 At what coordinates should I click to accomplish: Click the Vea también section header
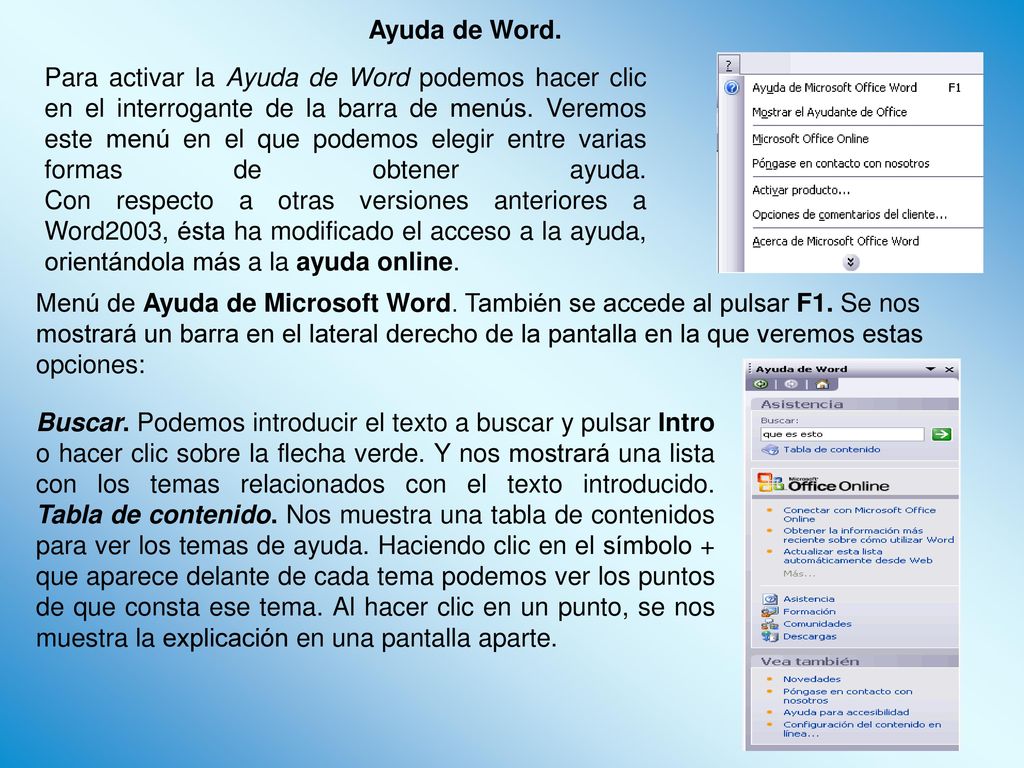(855, 662)
